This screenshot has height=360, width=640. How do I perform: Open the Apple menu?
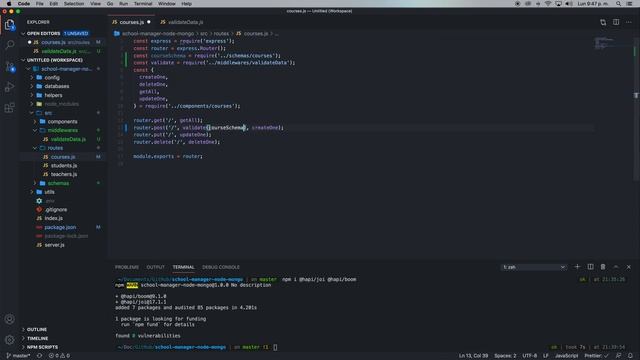click(9, 4)
